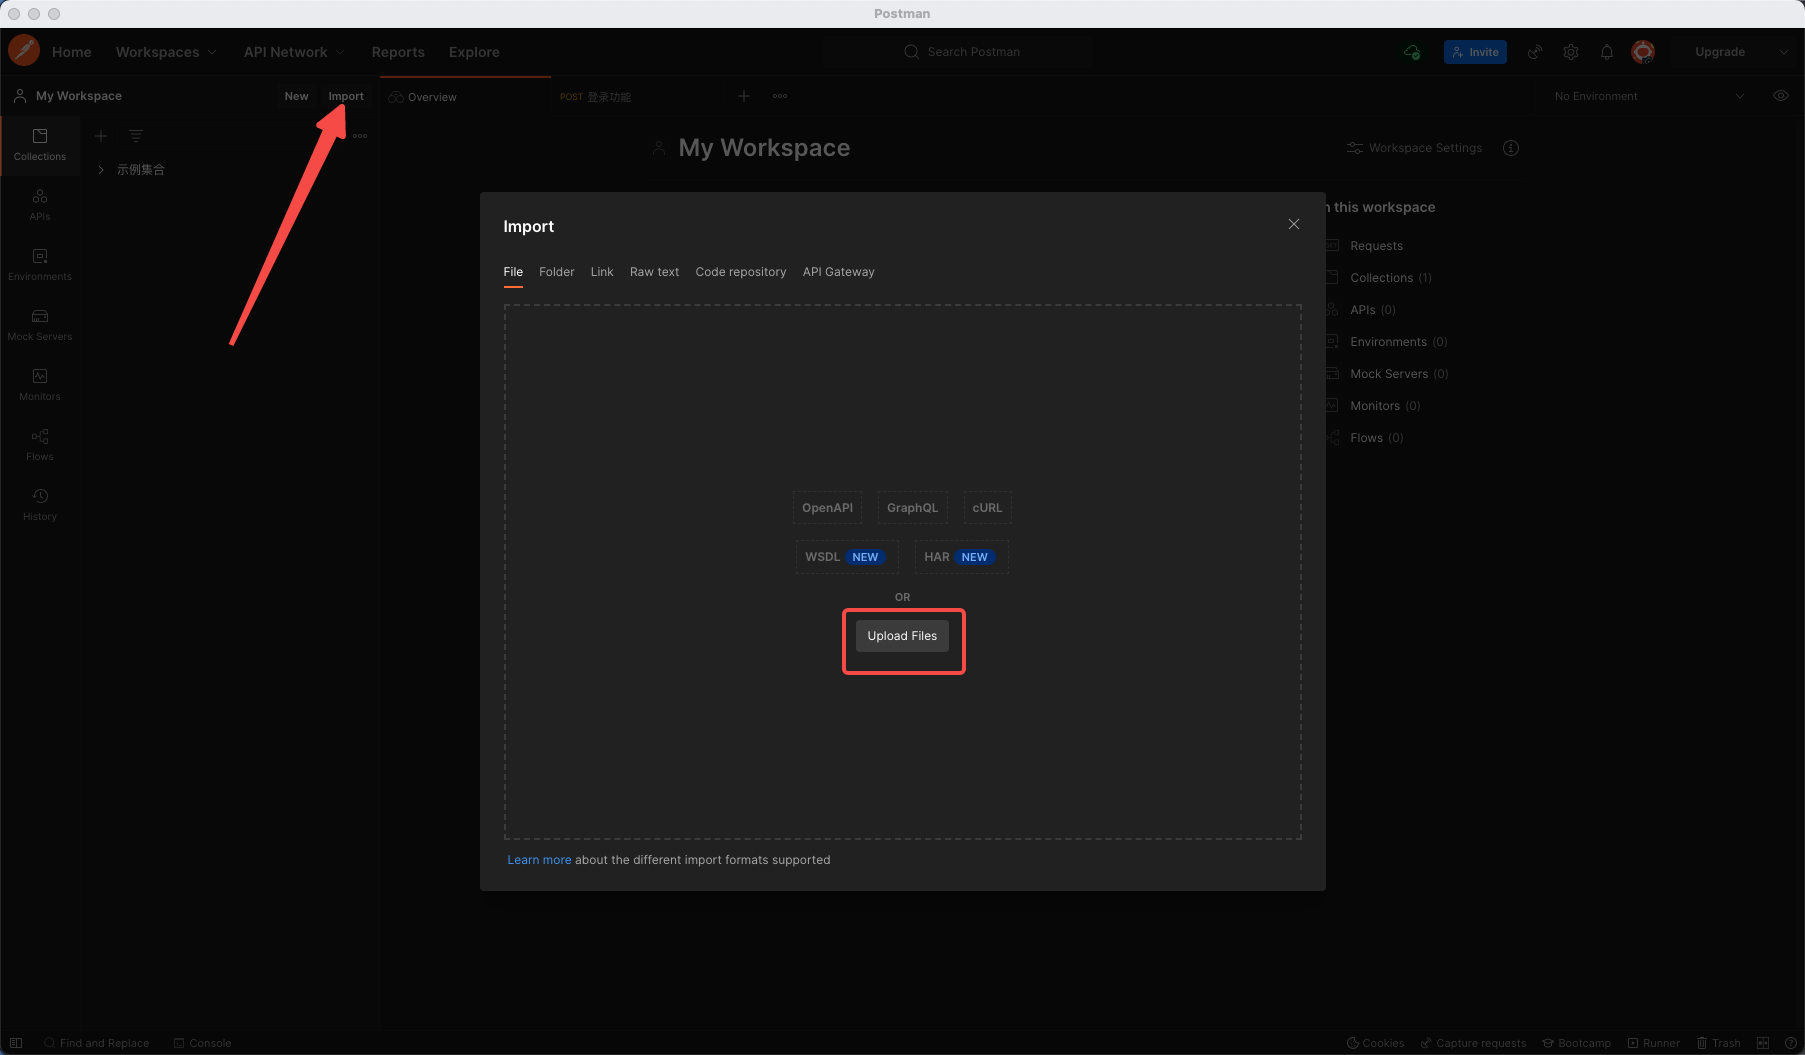This screenshot has height=1055, width=1805.
Task: Open Workspace Settings
Action: point(1414,148)
